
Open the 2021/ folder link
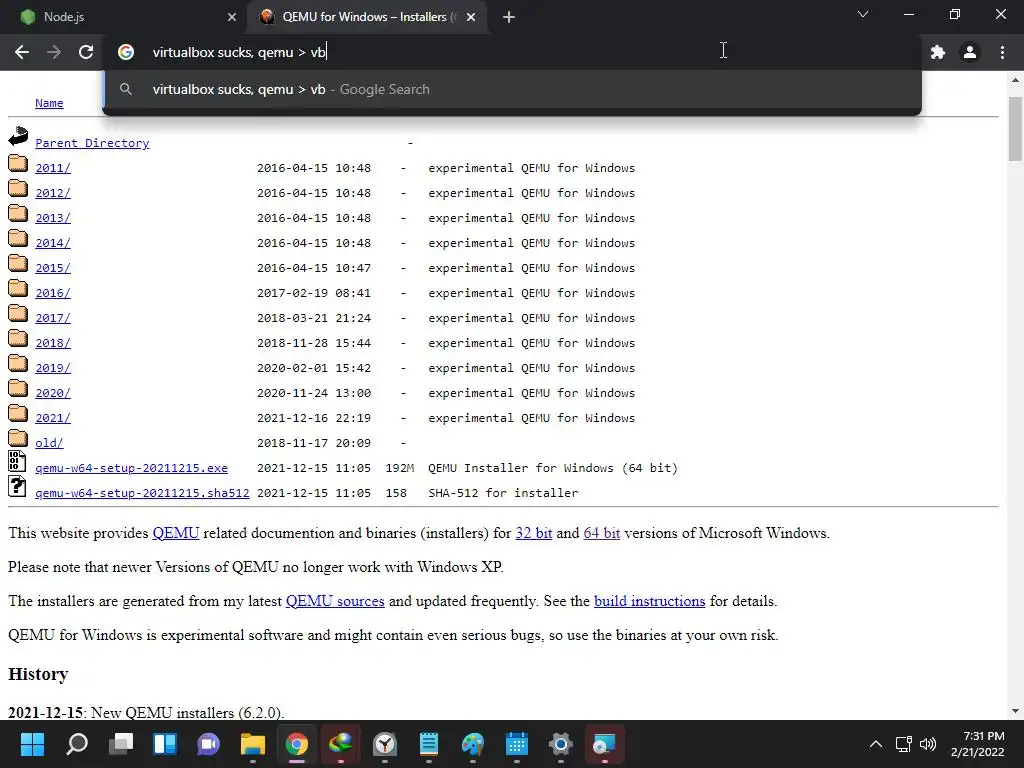pos(53,418)
